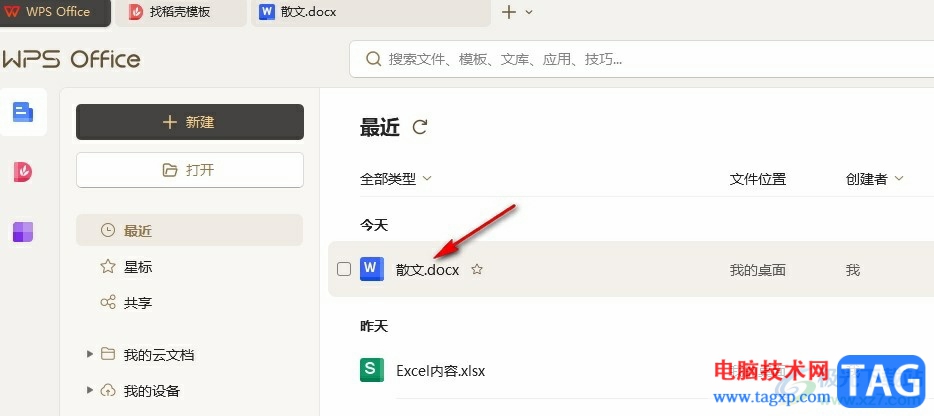This screenshot has width=934, height=416.
Task: Star the 散文.docx file
Action: point(477,269)
